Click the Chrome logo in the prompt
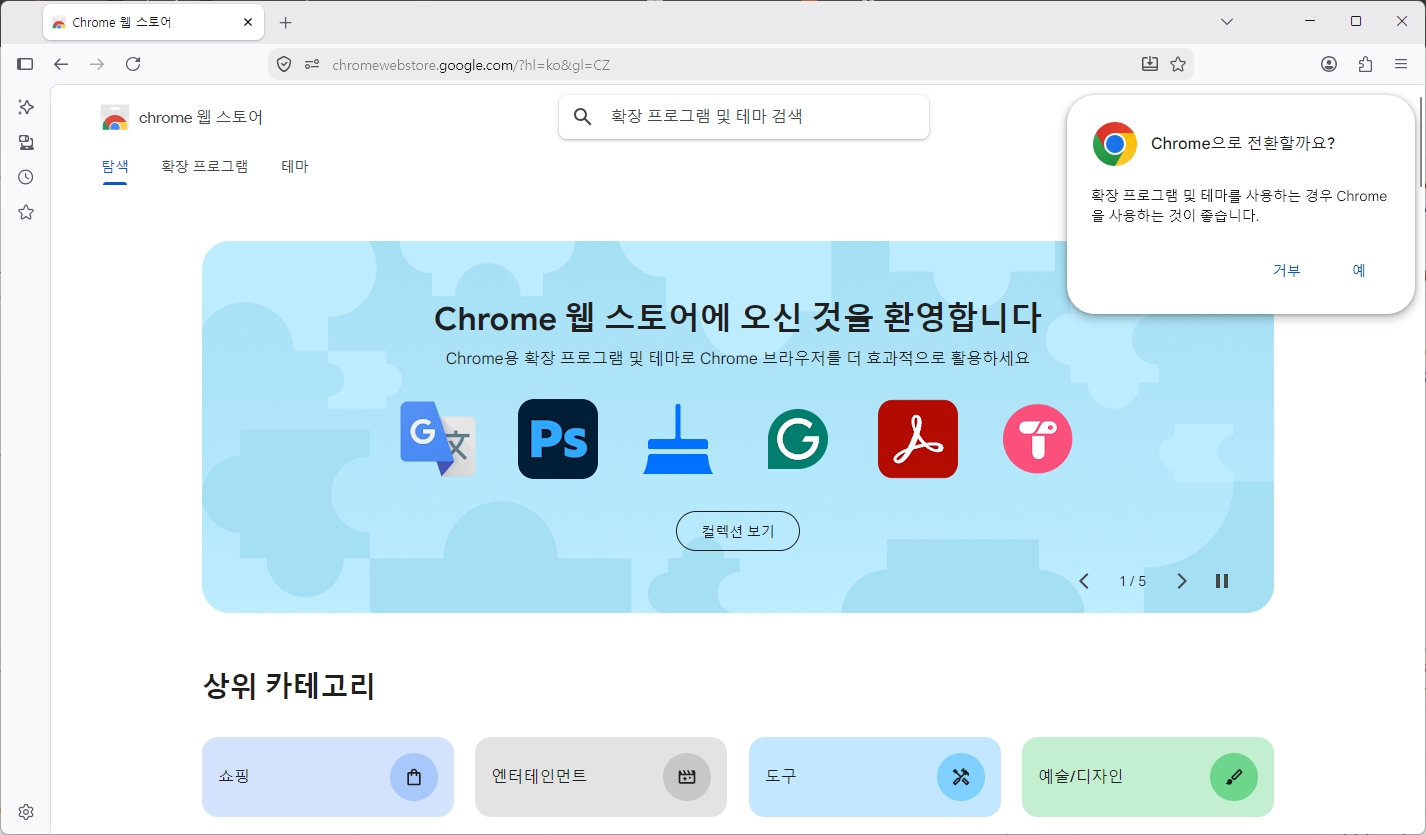This screenshot has height=835, width=1426. [x=1115, y=143]
